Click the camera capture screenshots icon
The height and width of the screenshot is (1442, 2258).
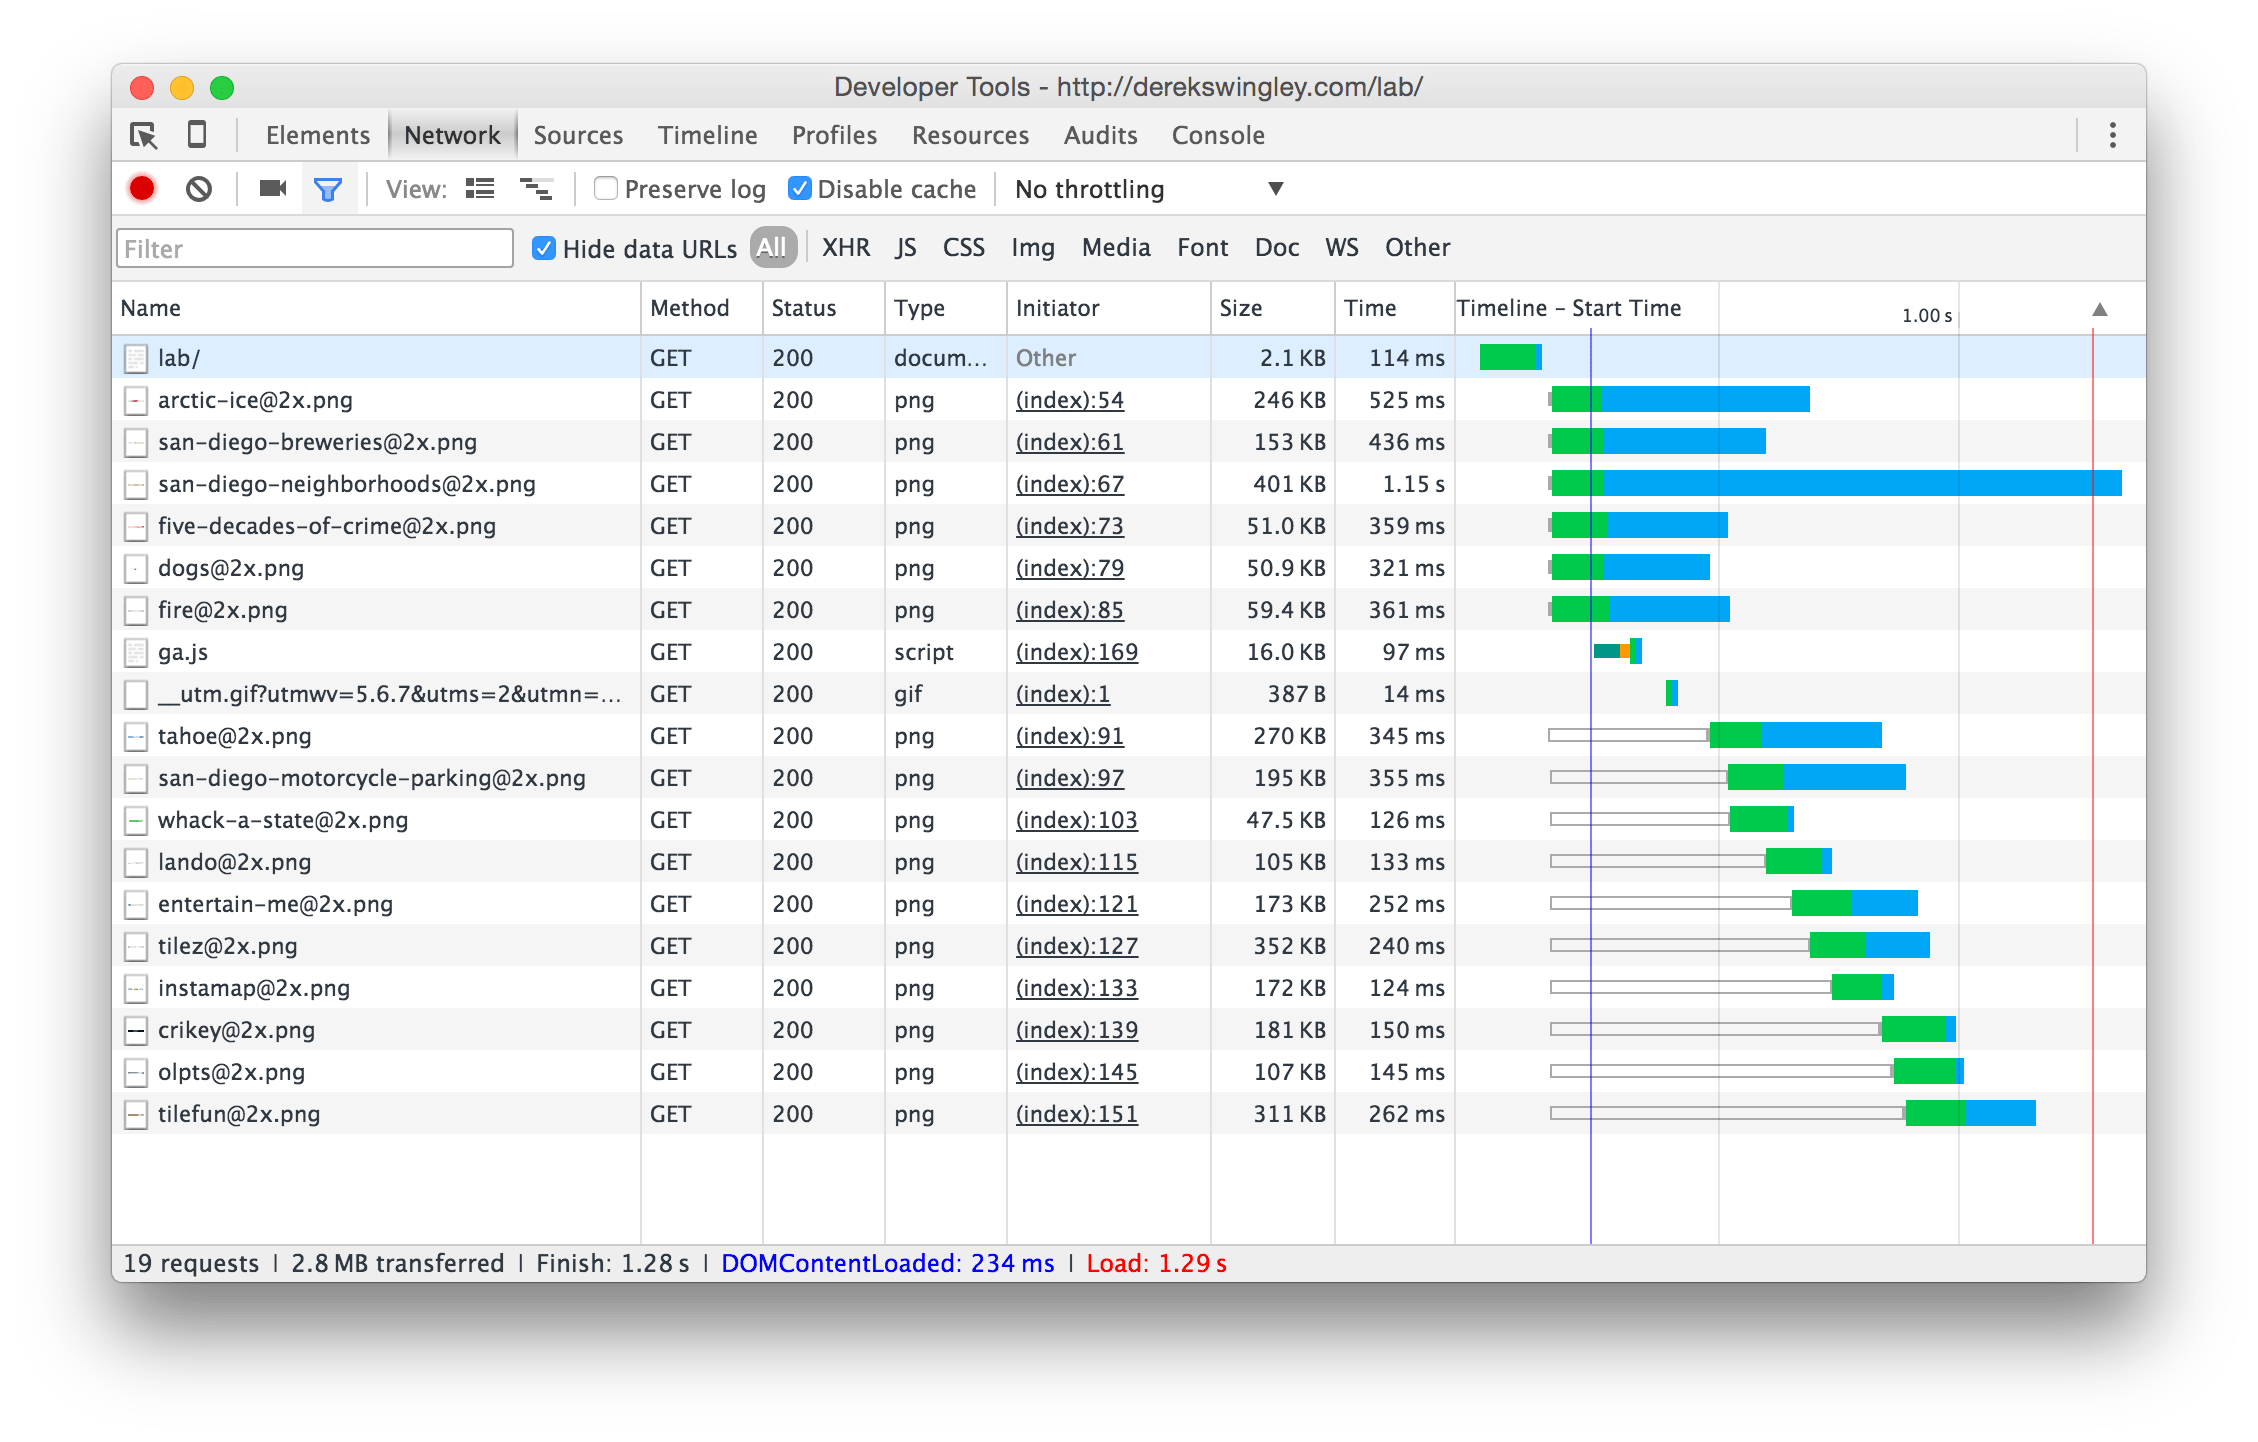click(272, 189)
